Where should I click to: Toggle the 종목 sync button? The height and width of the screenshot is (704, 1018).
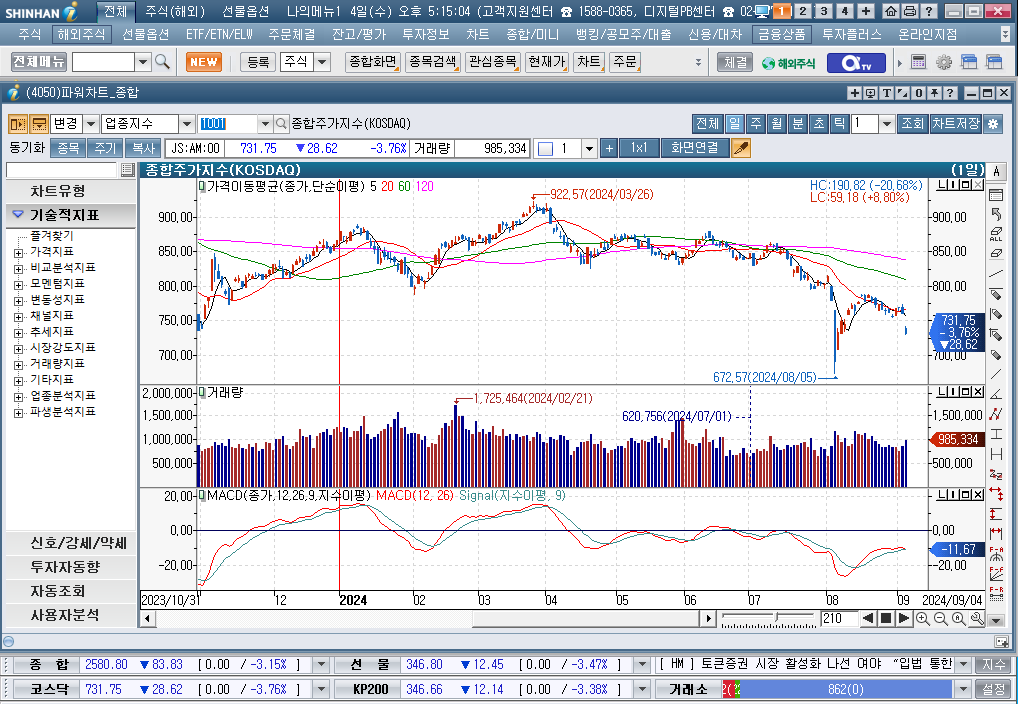click(68, 148)
